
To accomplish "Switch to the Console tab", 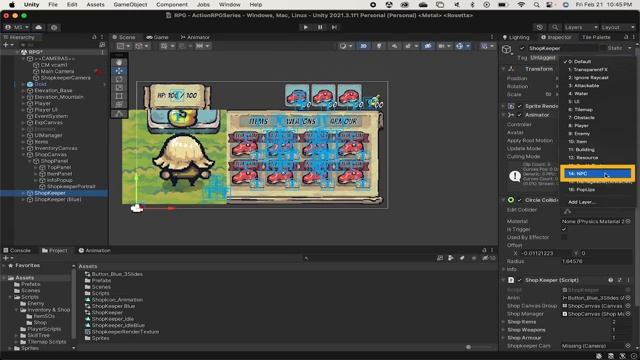I will click(17, 251).
